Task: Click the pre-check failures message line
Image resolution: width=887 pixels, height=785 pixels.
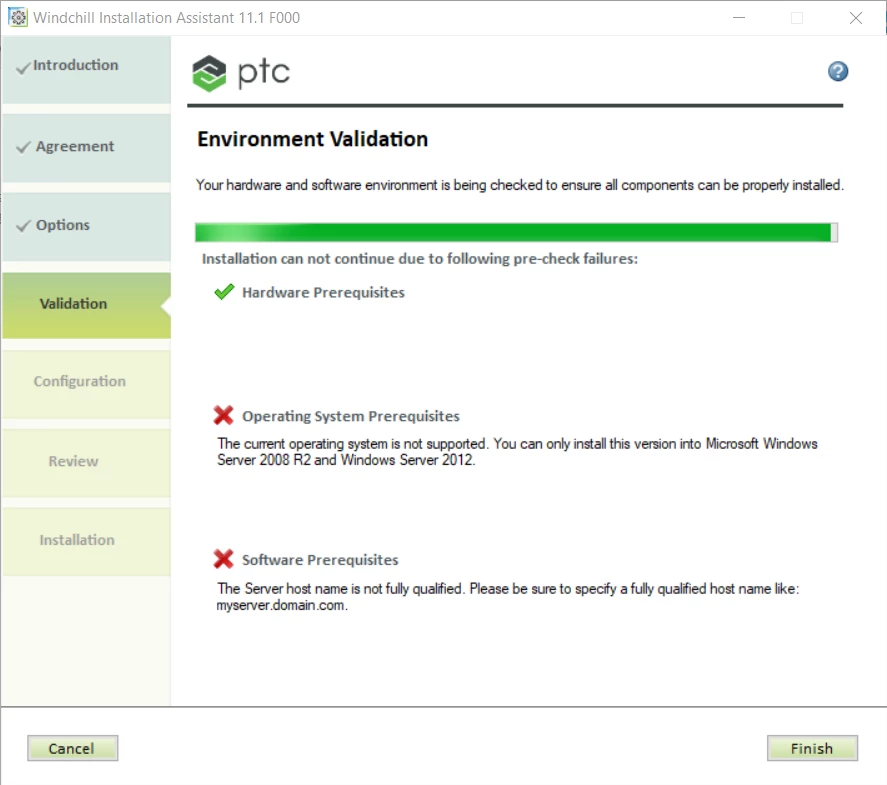Action: [420, 259]
